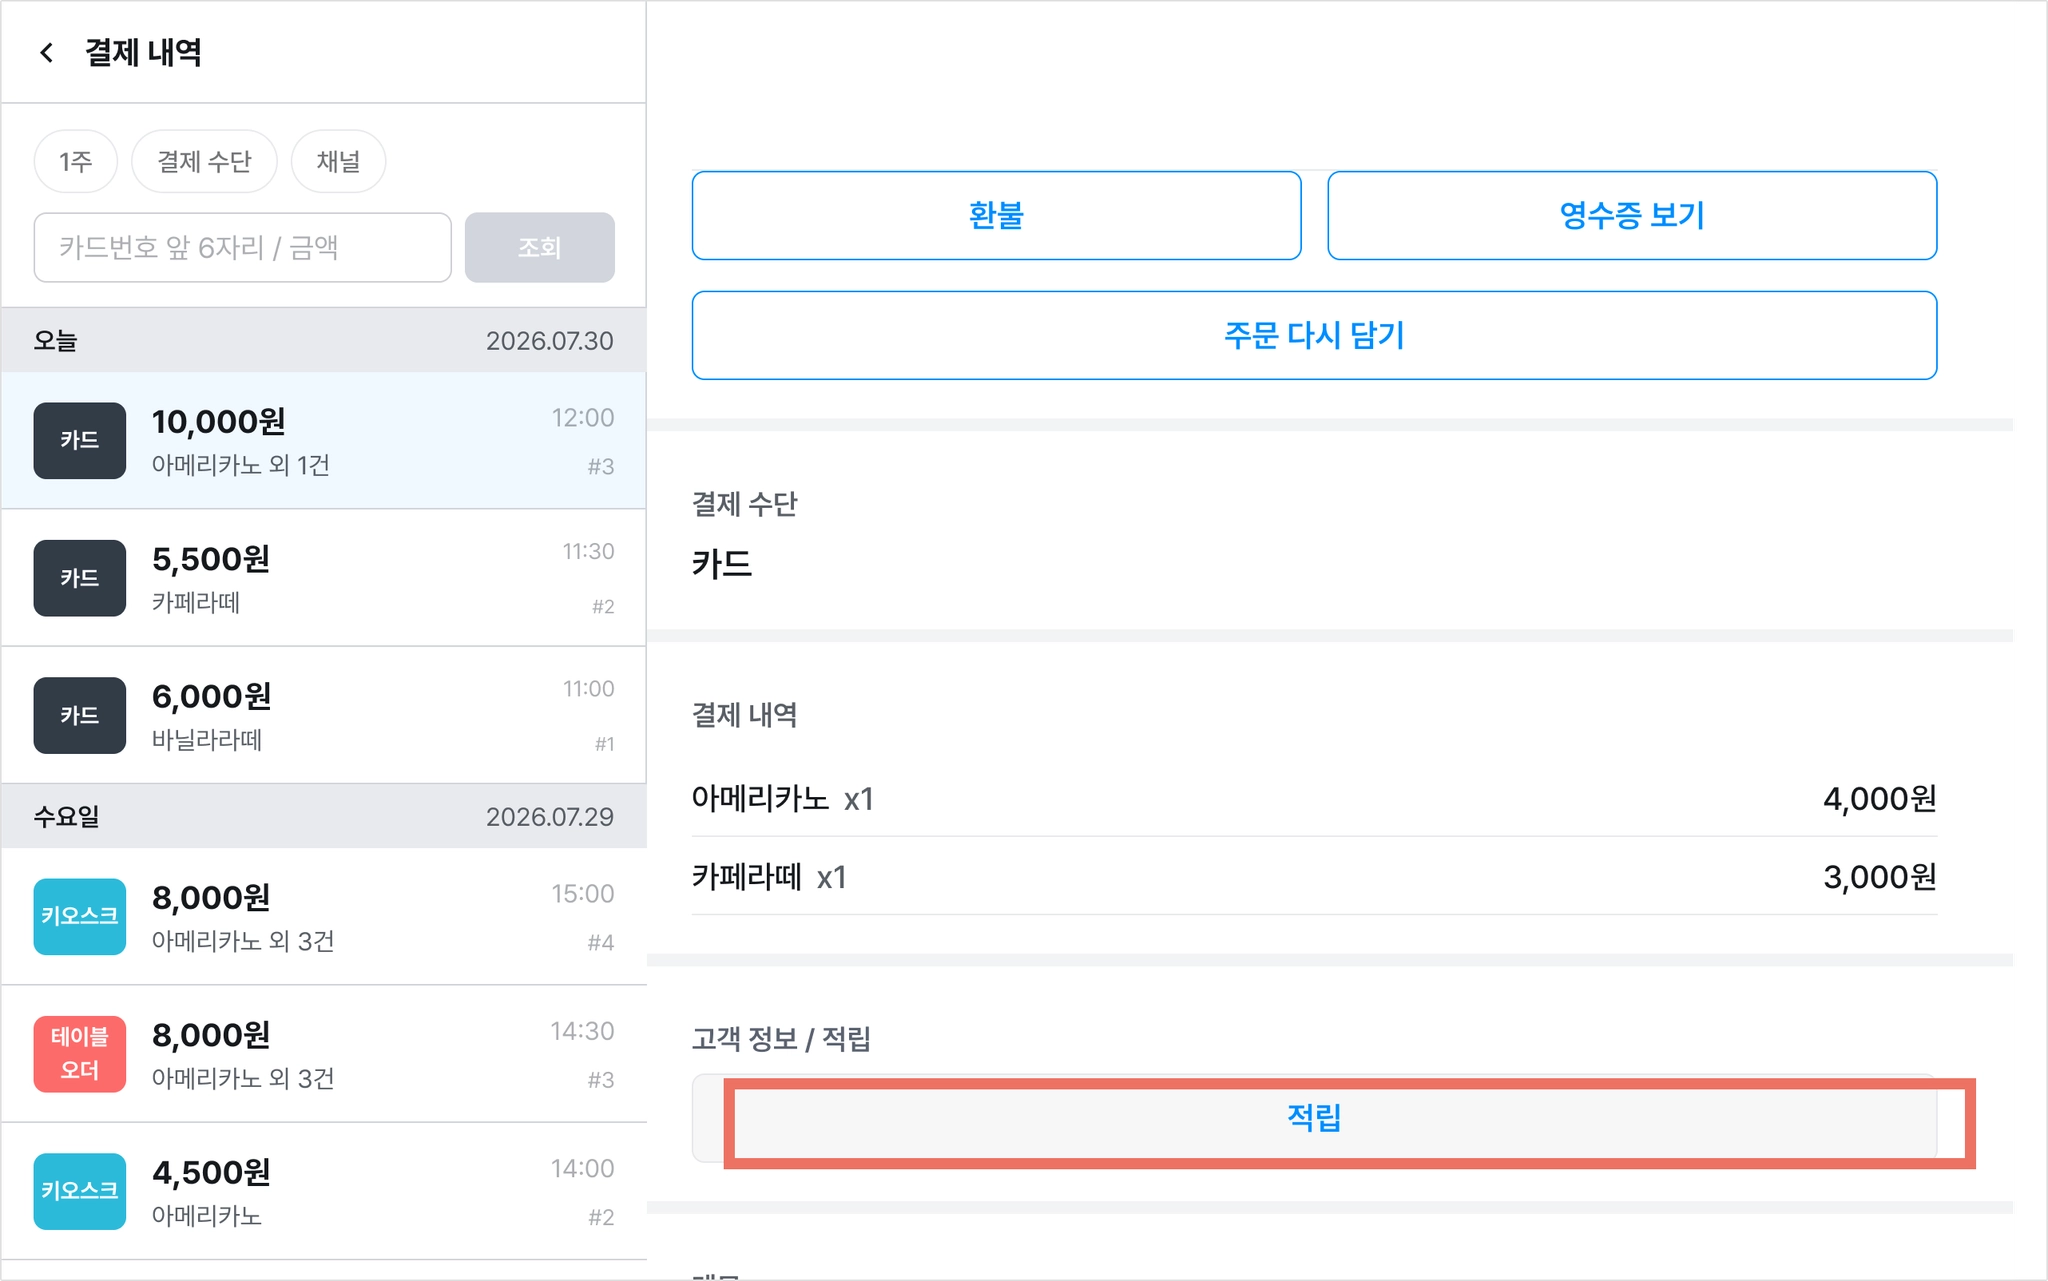
Task: Select the 5,500원 카페라떼 payment row
Action: click(324, 578)
